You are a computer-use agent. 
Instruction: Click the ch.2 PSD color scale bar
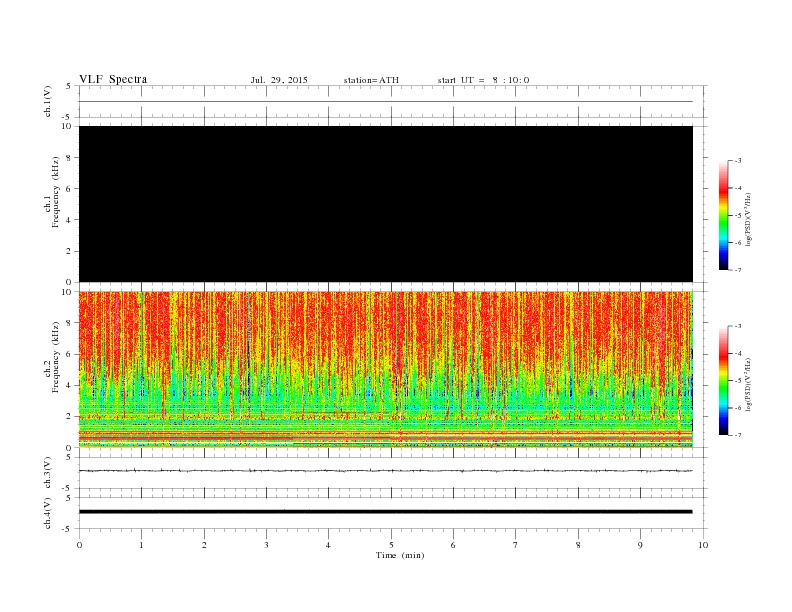point(723,381)
